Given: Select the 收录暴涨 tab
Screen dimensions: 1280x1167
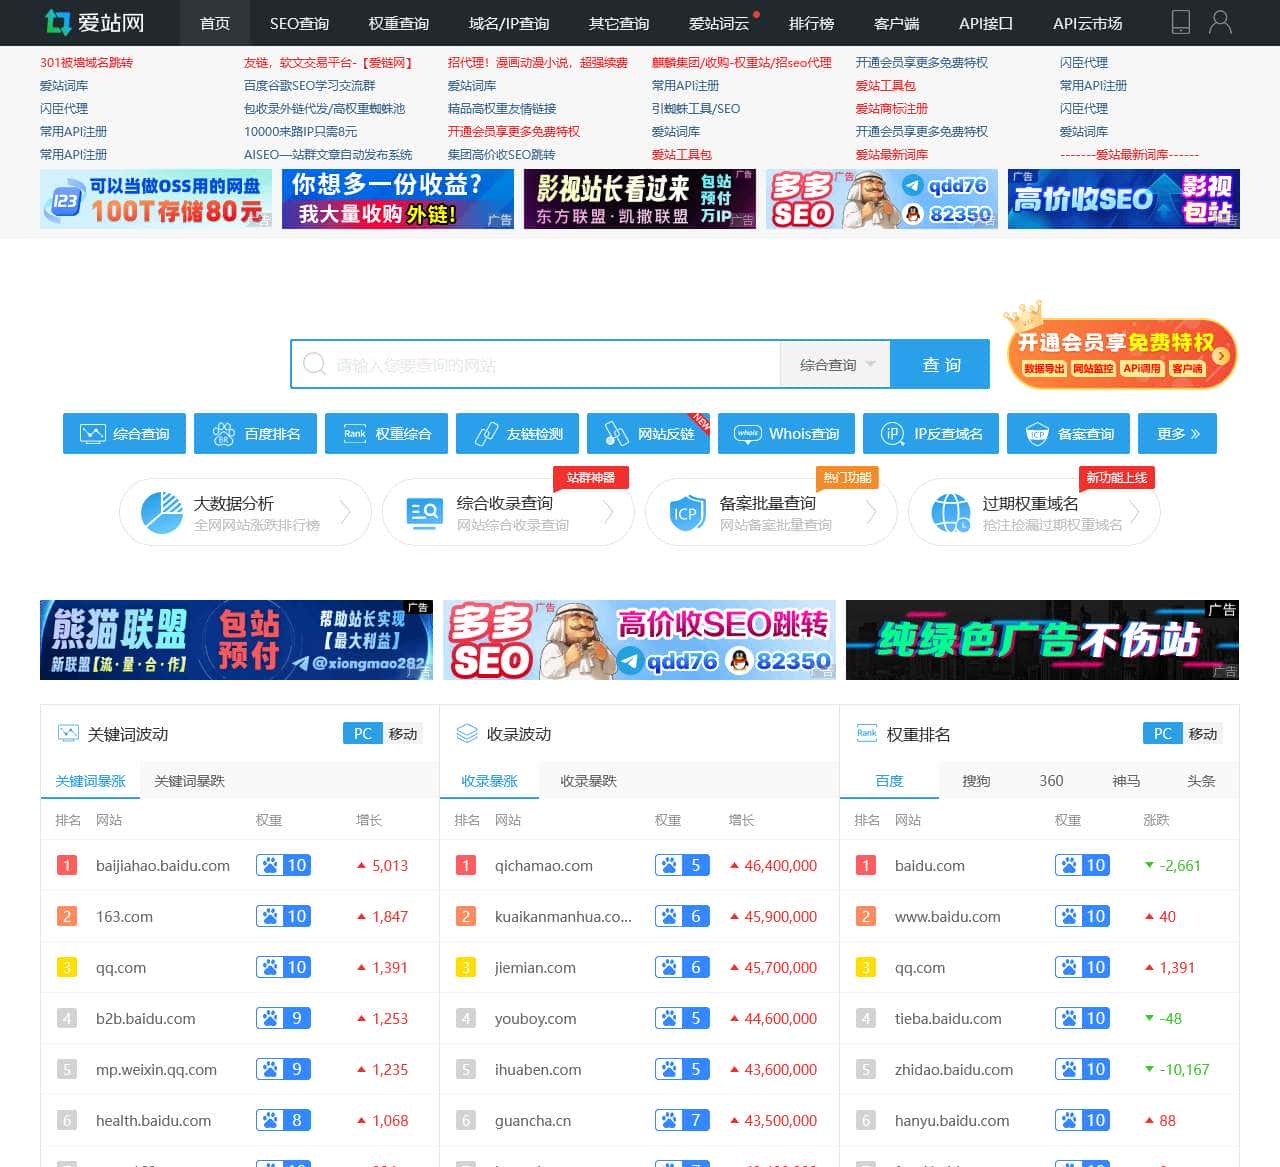Looking at the screenshot, I should point(489,781).
